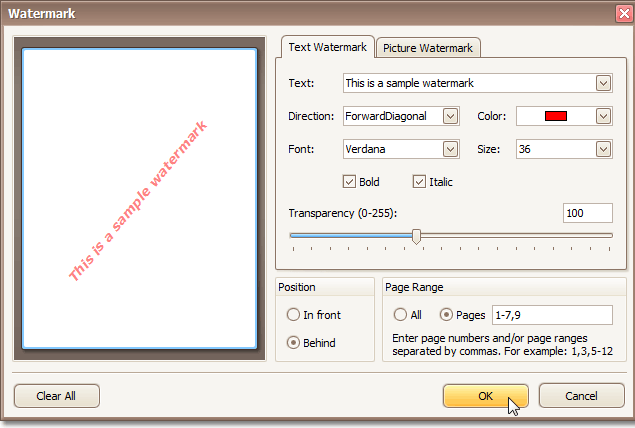Click the Transparency value field
The width and height of the screenshot is (635, 428).
[587, 213]
